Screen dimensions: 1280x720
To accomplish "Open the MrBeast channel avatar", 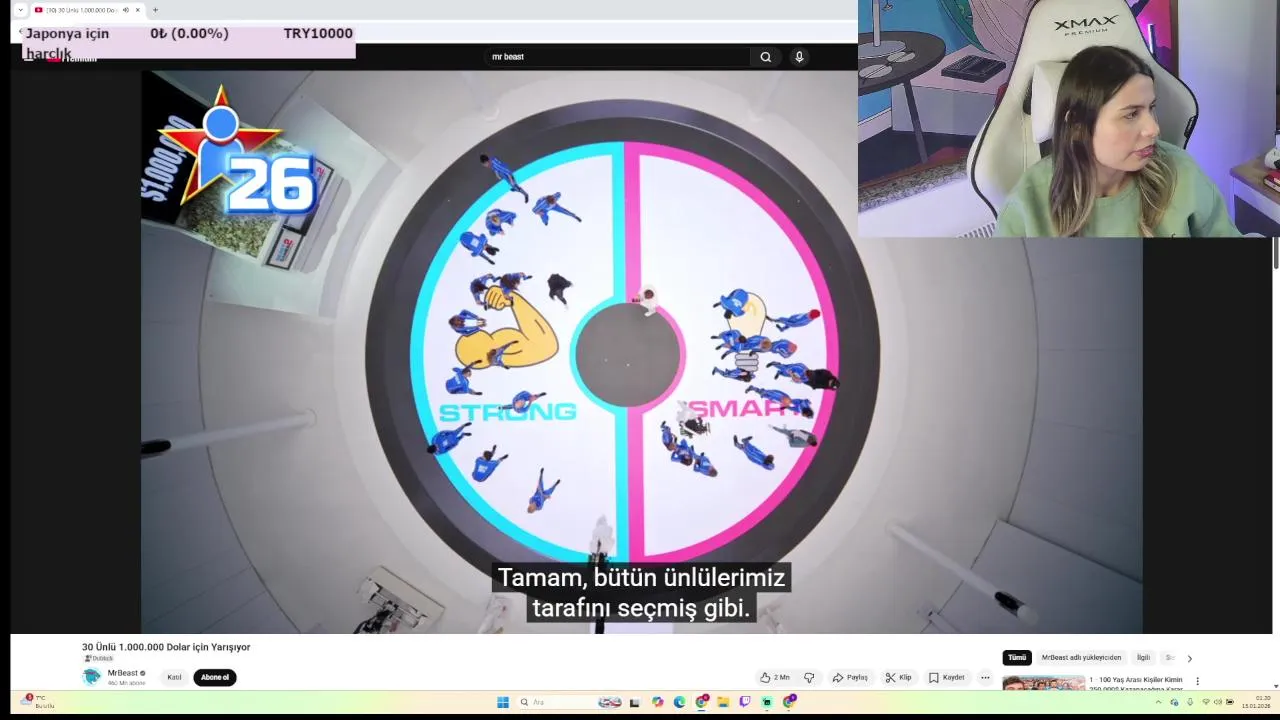I will 92,677.
